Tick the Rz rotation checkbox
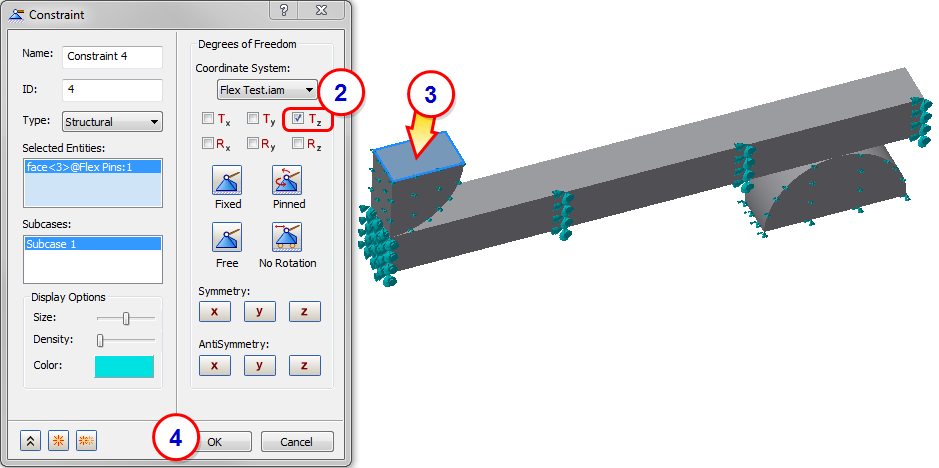 pos(298,143)
